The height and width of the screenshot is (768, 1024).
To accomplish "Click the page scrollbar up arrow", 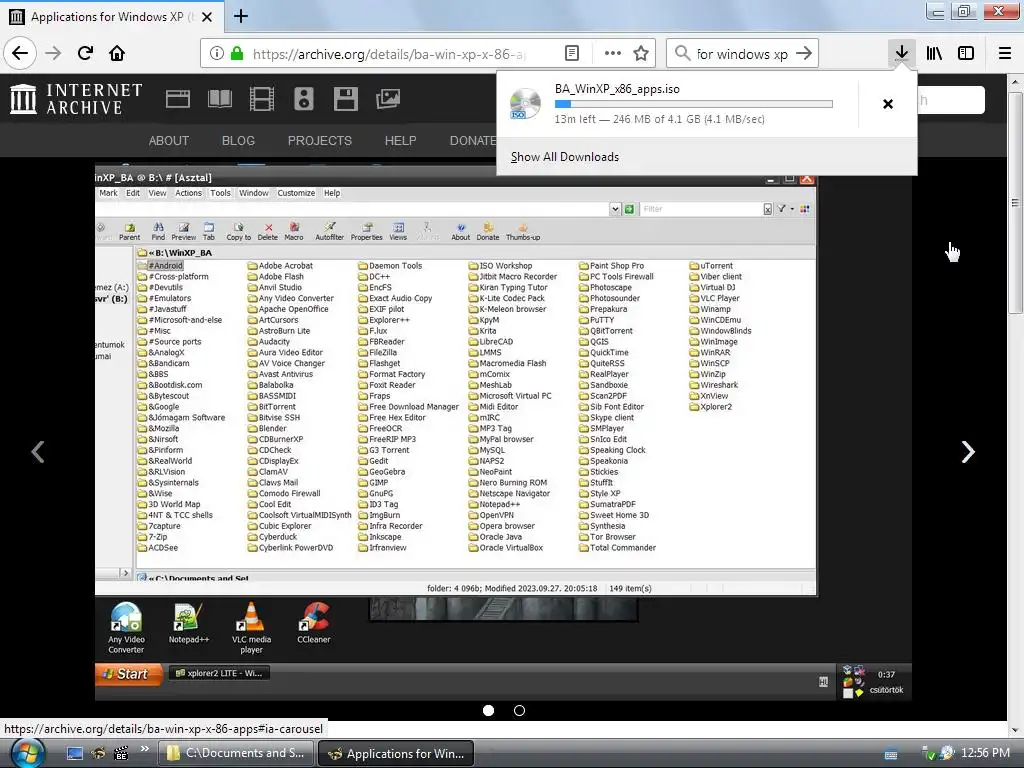I will point(1016,82).
